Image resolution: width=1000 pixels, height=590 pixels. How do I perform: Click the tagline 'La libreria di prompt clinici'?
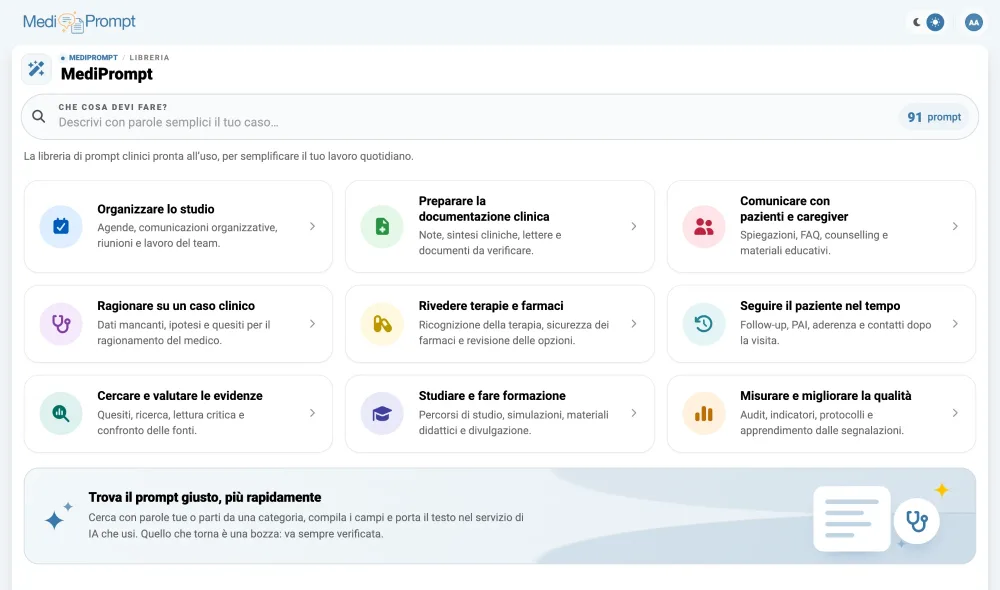coord(219,156)
